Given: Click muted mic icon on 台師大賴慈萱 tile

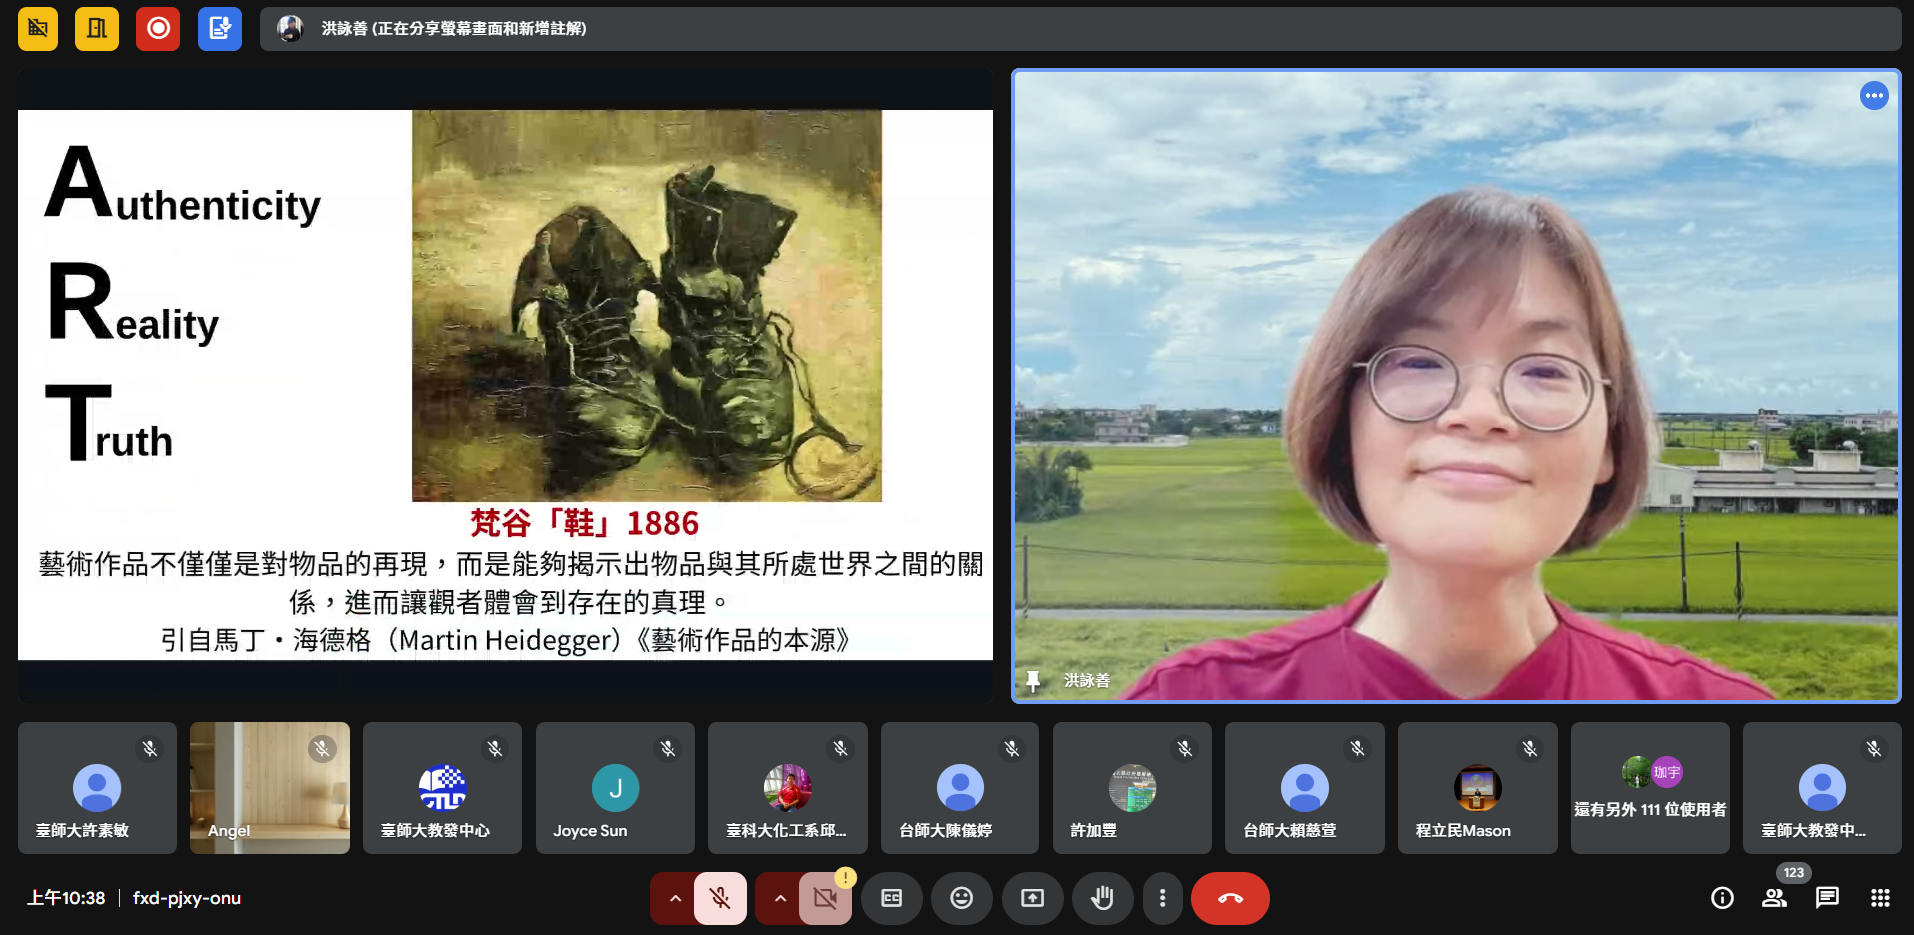Looking at the screenshot, I should click(1358, 749).
